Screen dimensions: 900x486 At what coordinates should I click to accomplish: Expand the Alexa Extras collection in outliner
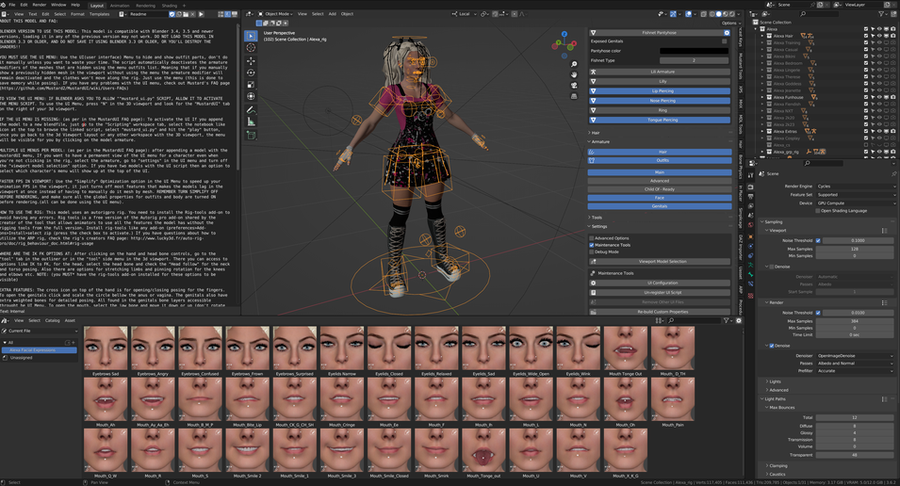coord(763,131)
